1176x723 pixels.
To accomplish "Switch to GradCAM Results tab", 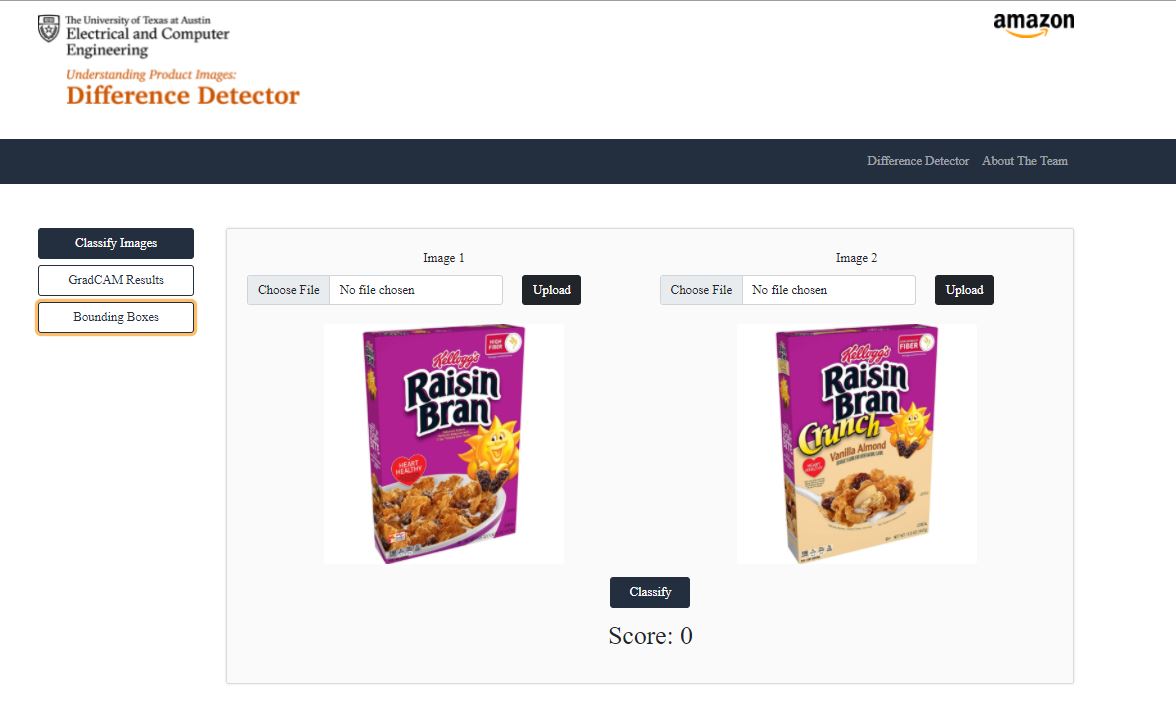I will [116, 280].
